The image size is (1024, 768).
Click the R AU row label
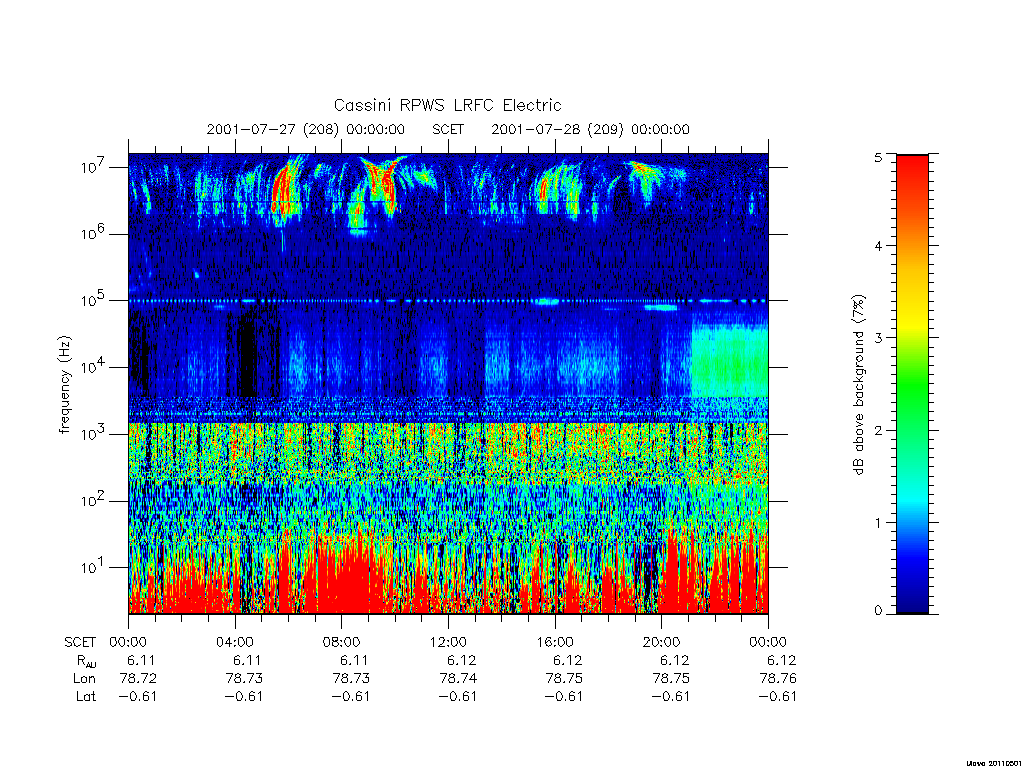tap(86, 661)
